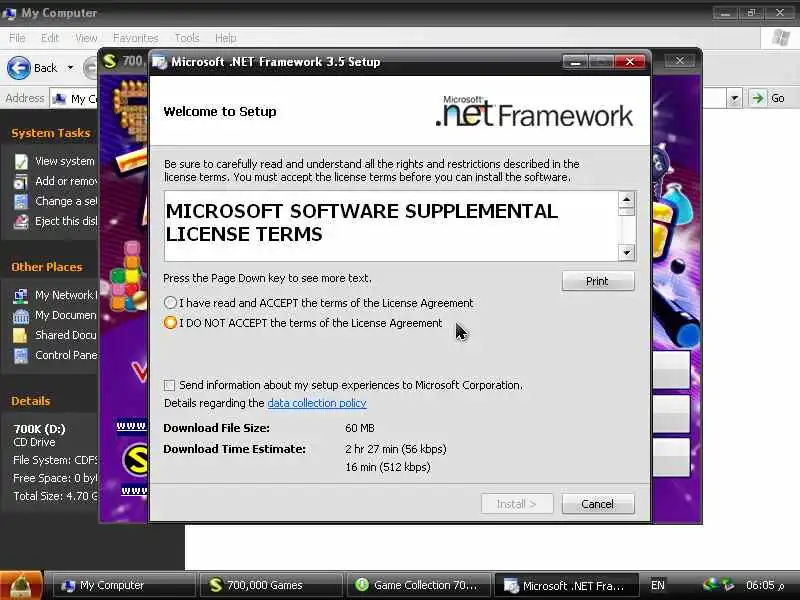Click Add or remove programs icon

(x=21, y=182)
